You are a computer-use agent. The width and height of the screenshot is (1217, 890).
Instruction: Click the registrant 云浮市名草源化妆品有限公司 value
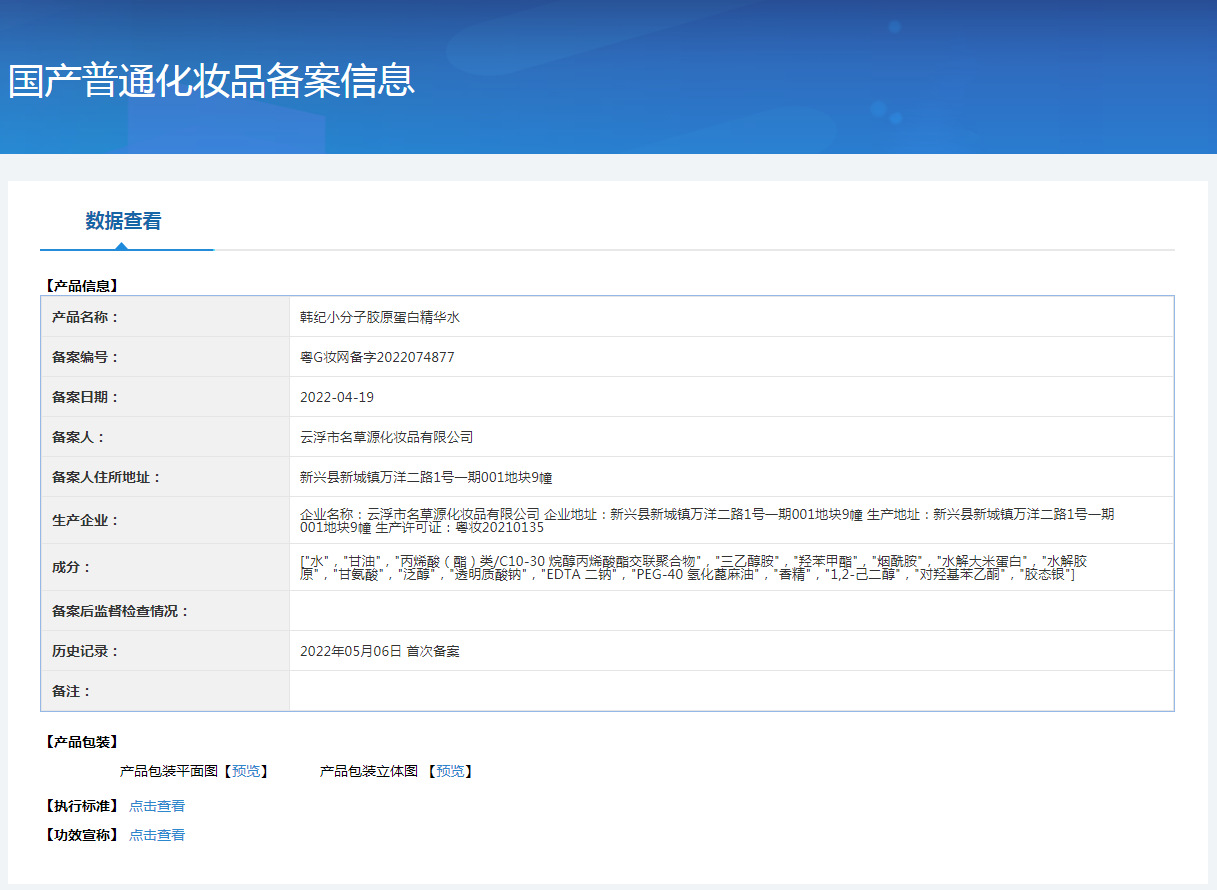pos(386,437)
